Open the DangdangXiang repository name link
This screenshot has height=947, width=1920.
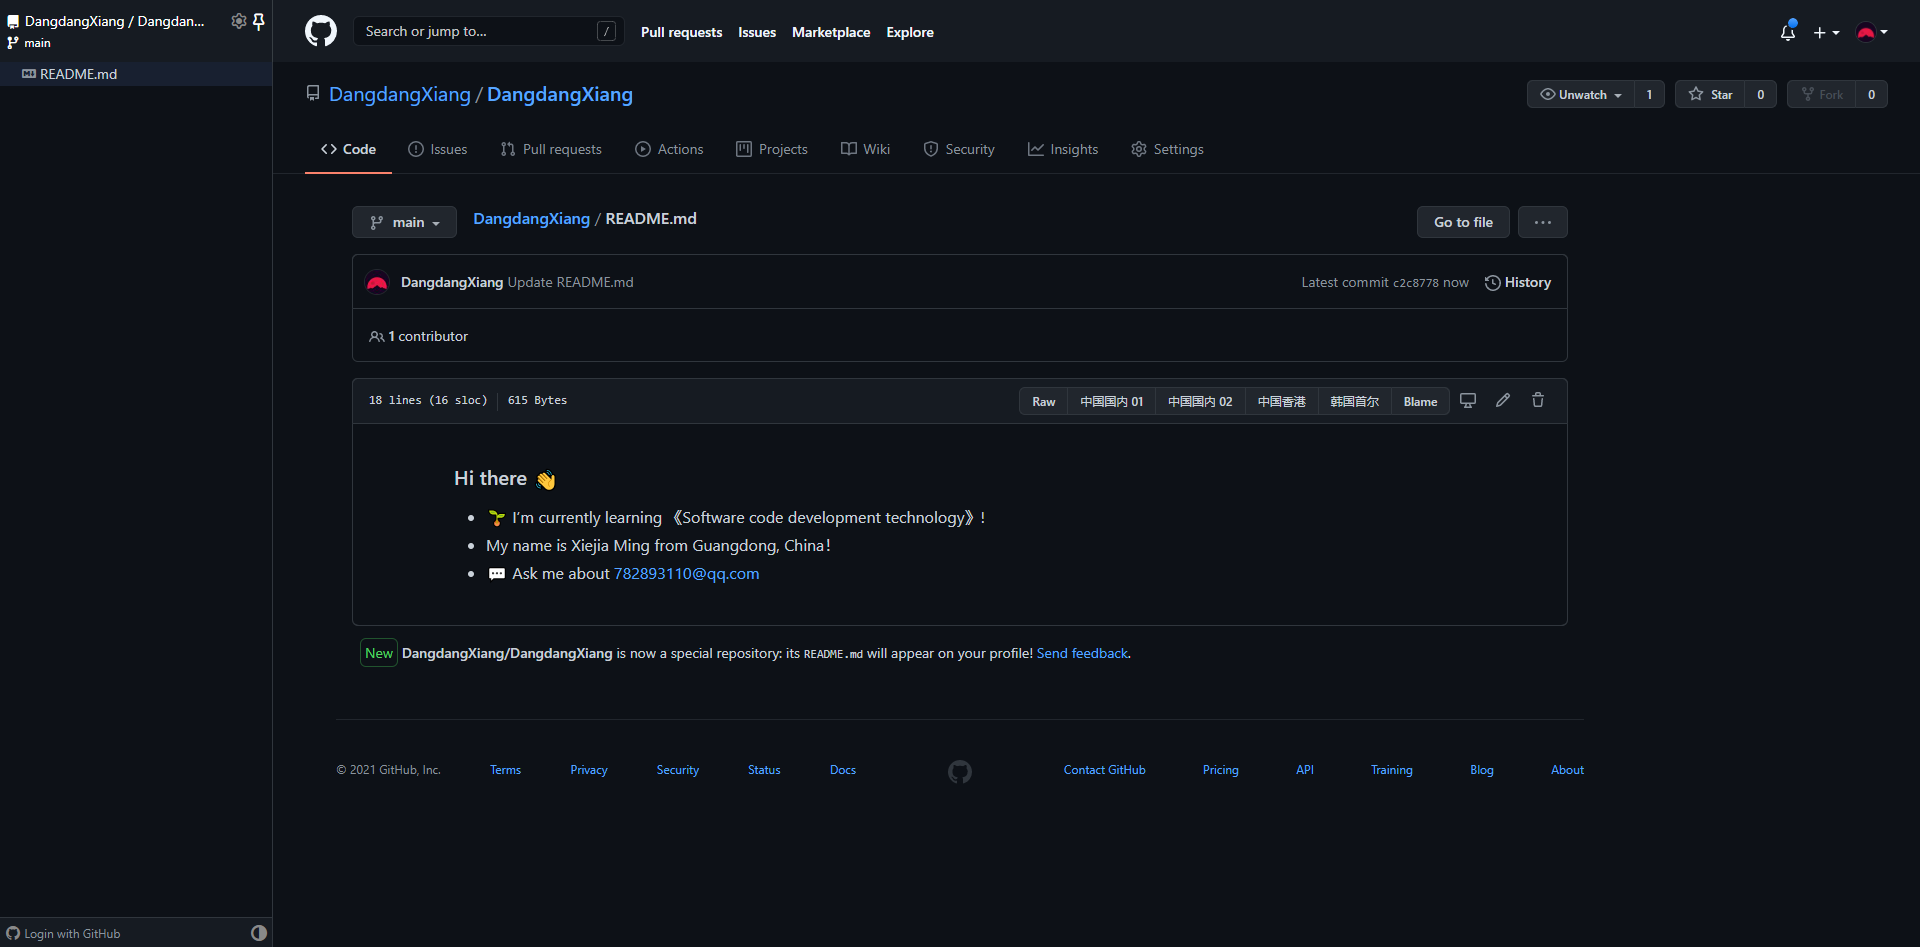coord(560,94)
